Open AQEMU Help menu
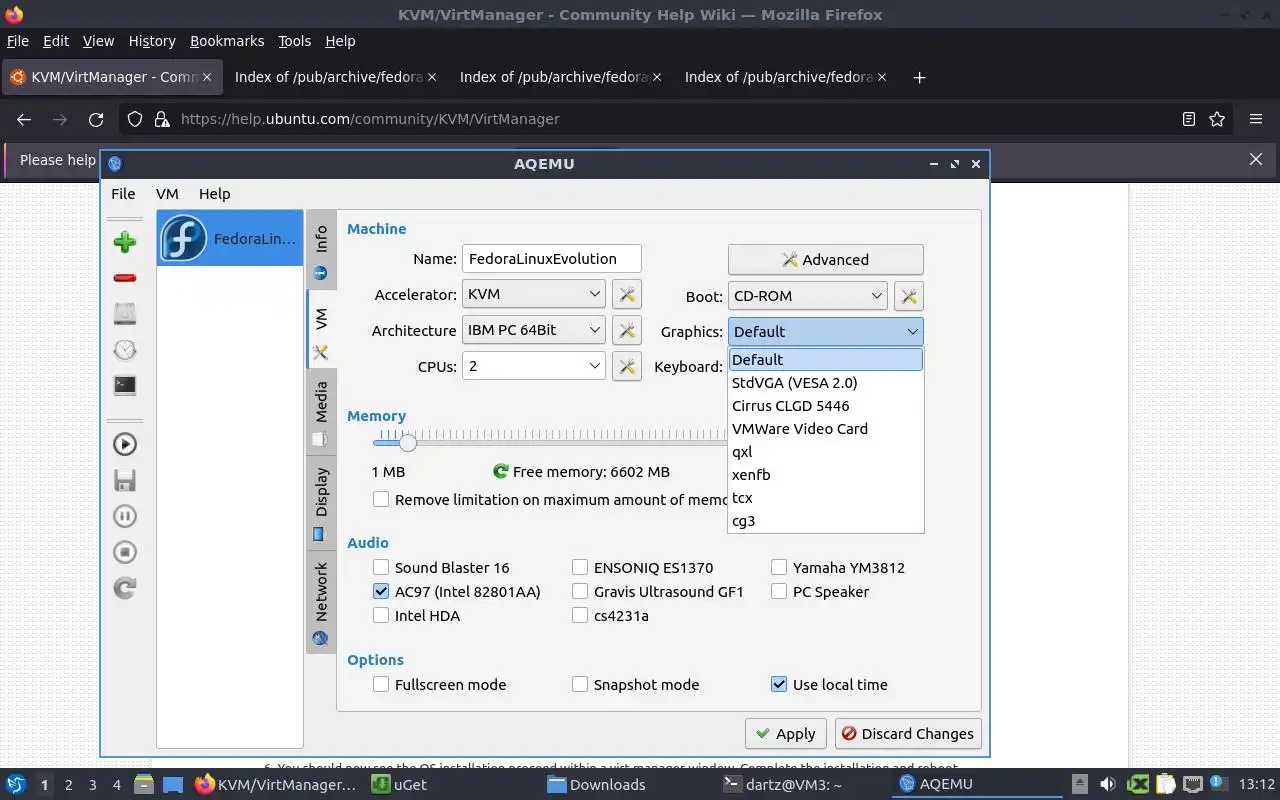The image size is (1280, 800). point(214,194)
